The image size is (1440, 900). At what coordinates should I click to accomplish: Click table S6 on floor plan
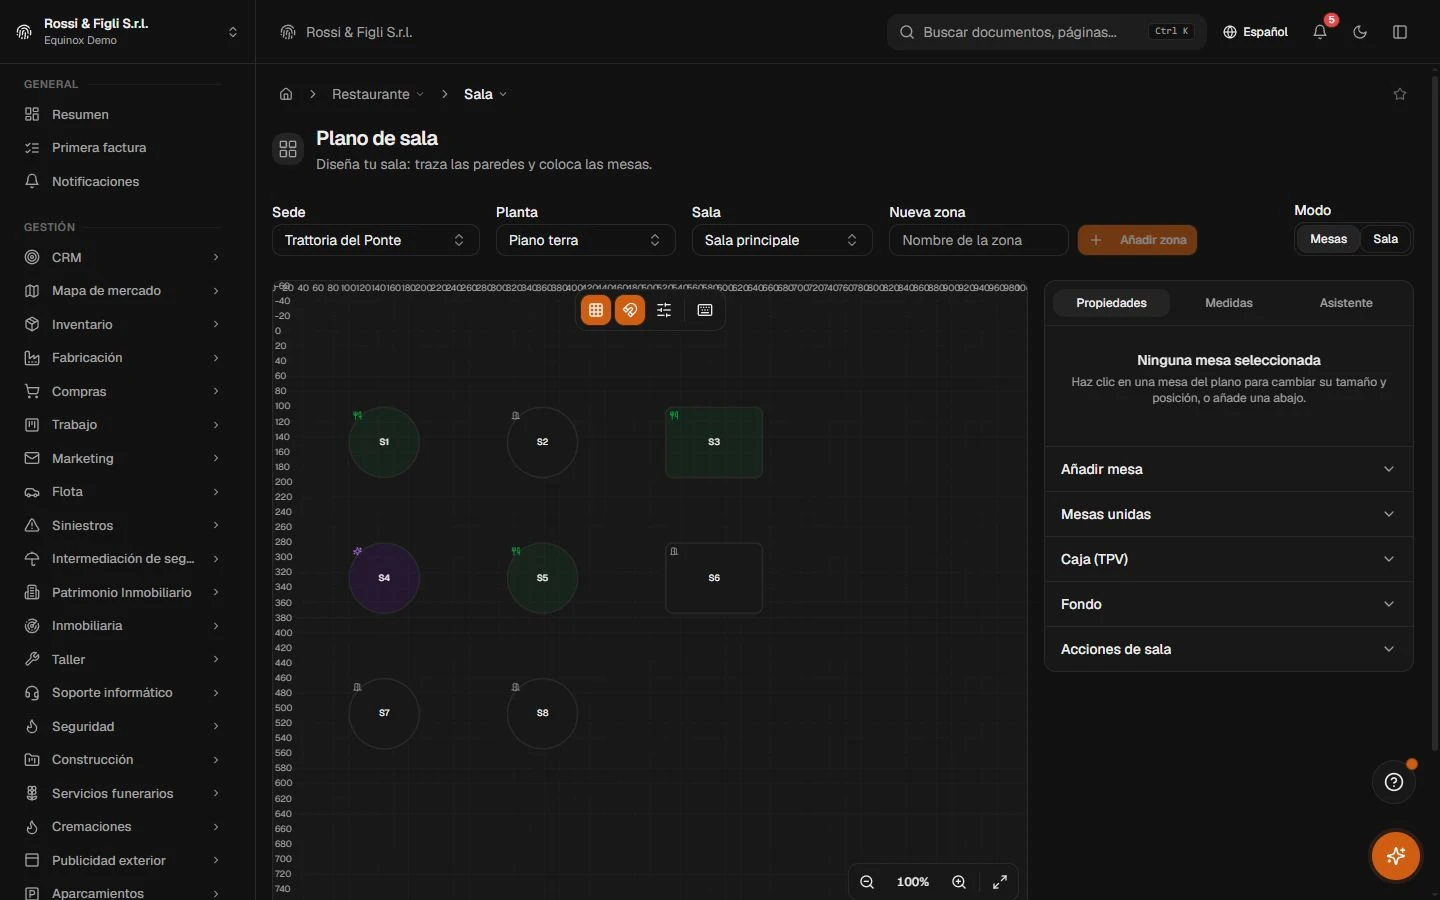click(714, 578)
